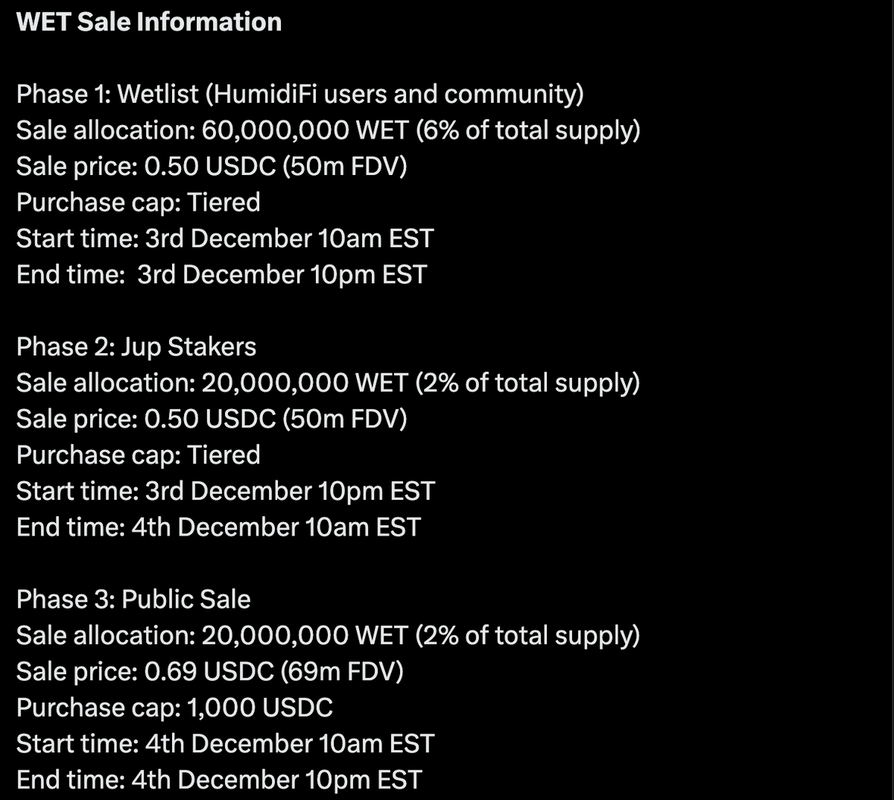Click end time 4th December 10pm EST
This screenshot has height=800, width=894.
(219, 780)
